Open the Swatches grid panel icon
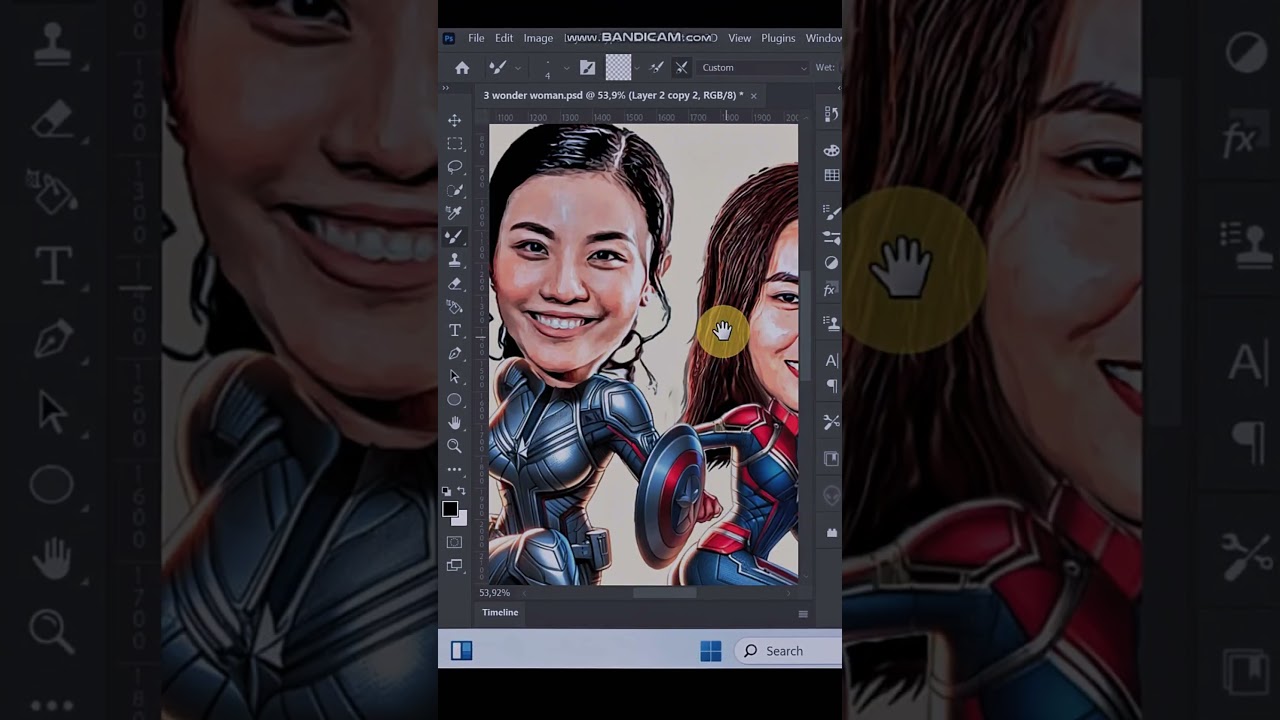The height and width of the screenshot is (720, 1280). point(831,175)
